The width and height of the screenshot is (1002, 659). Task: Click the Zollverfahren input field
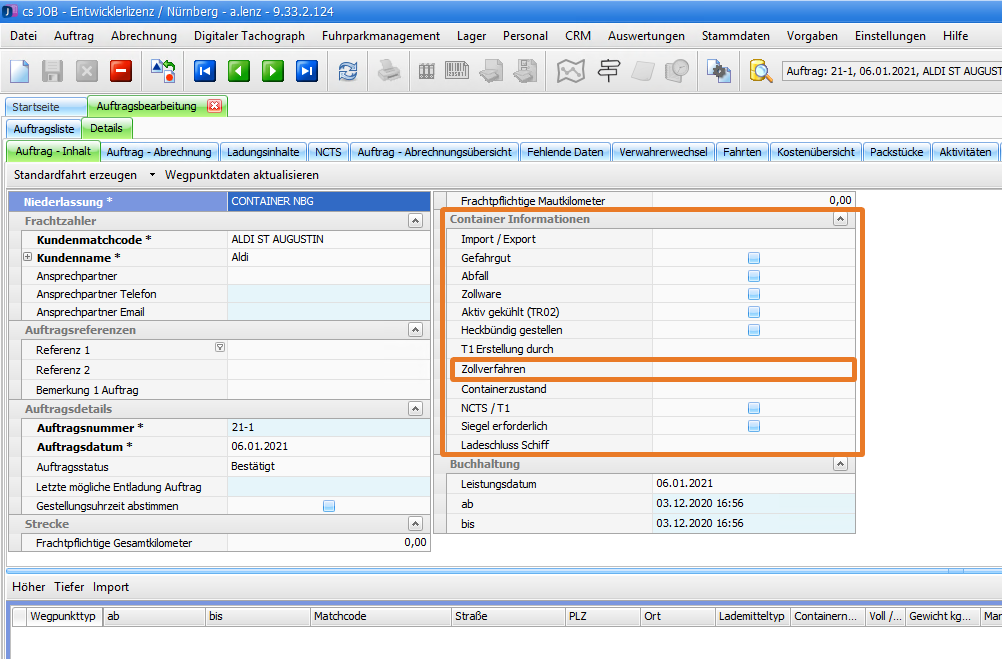pos(752,369)
